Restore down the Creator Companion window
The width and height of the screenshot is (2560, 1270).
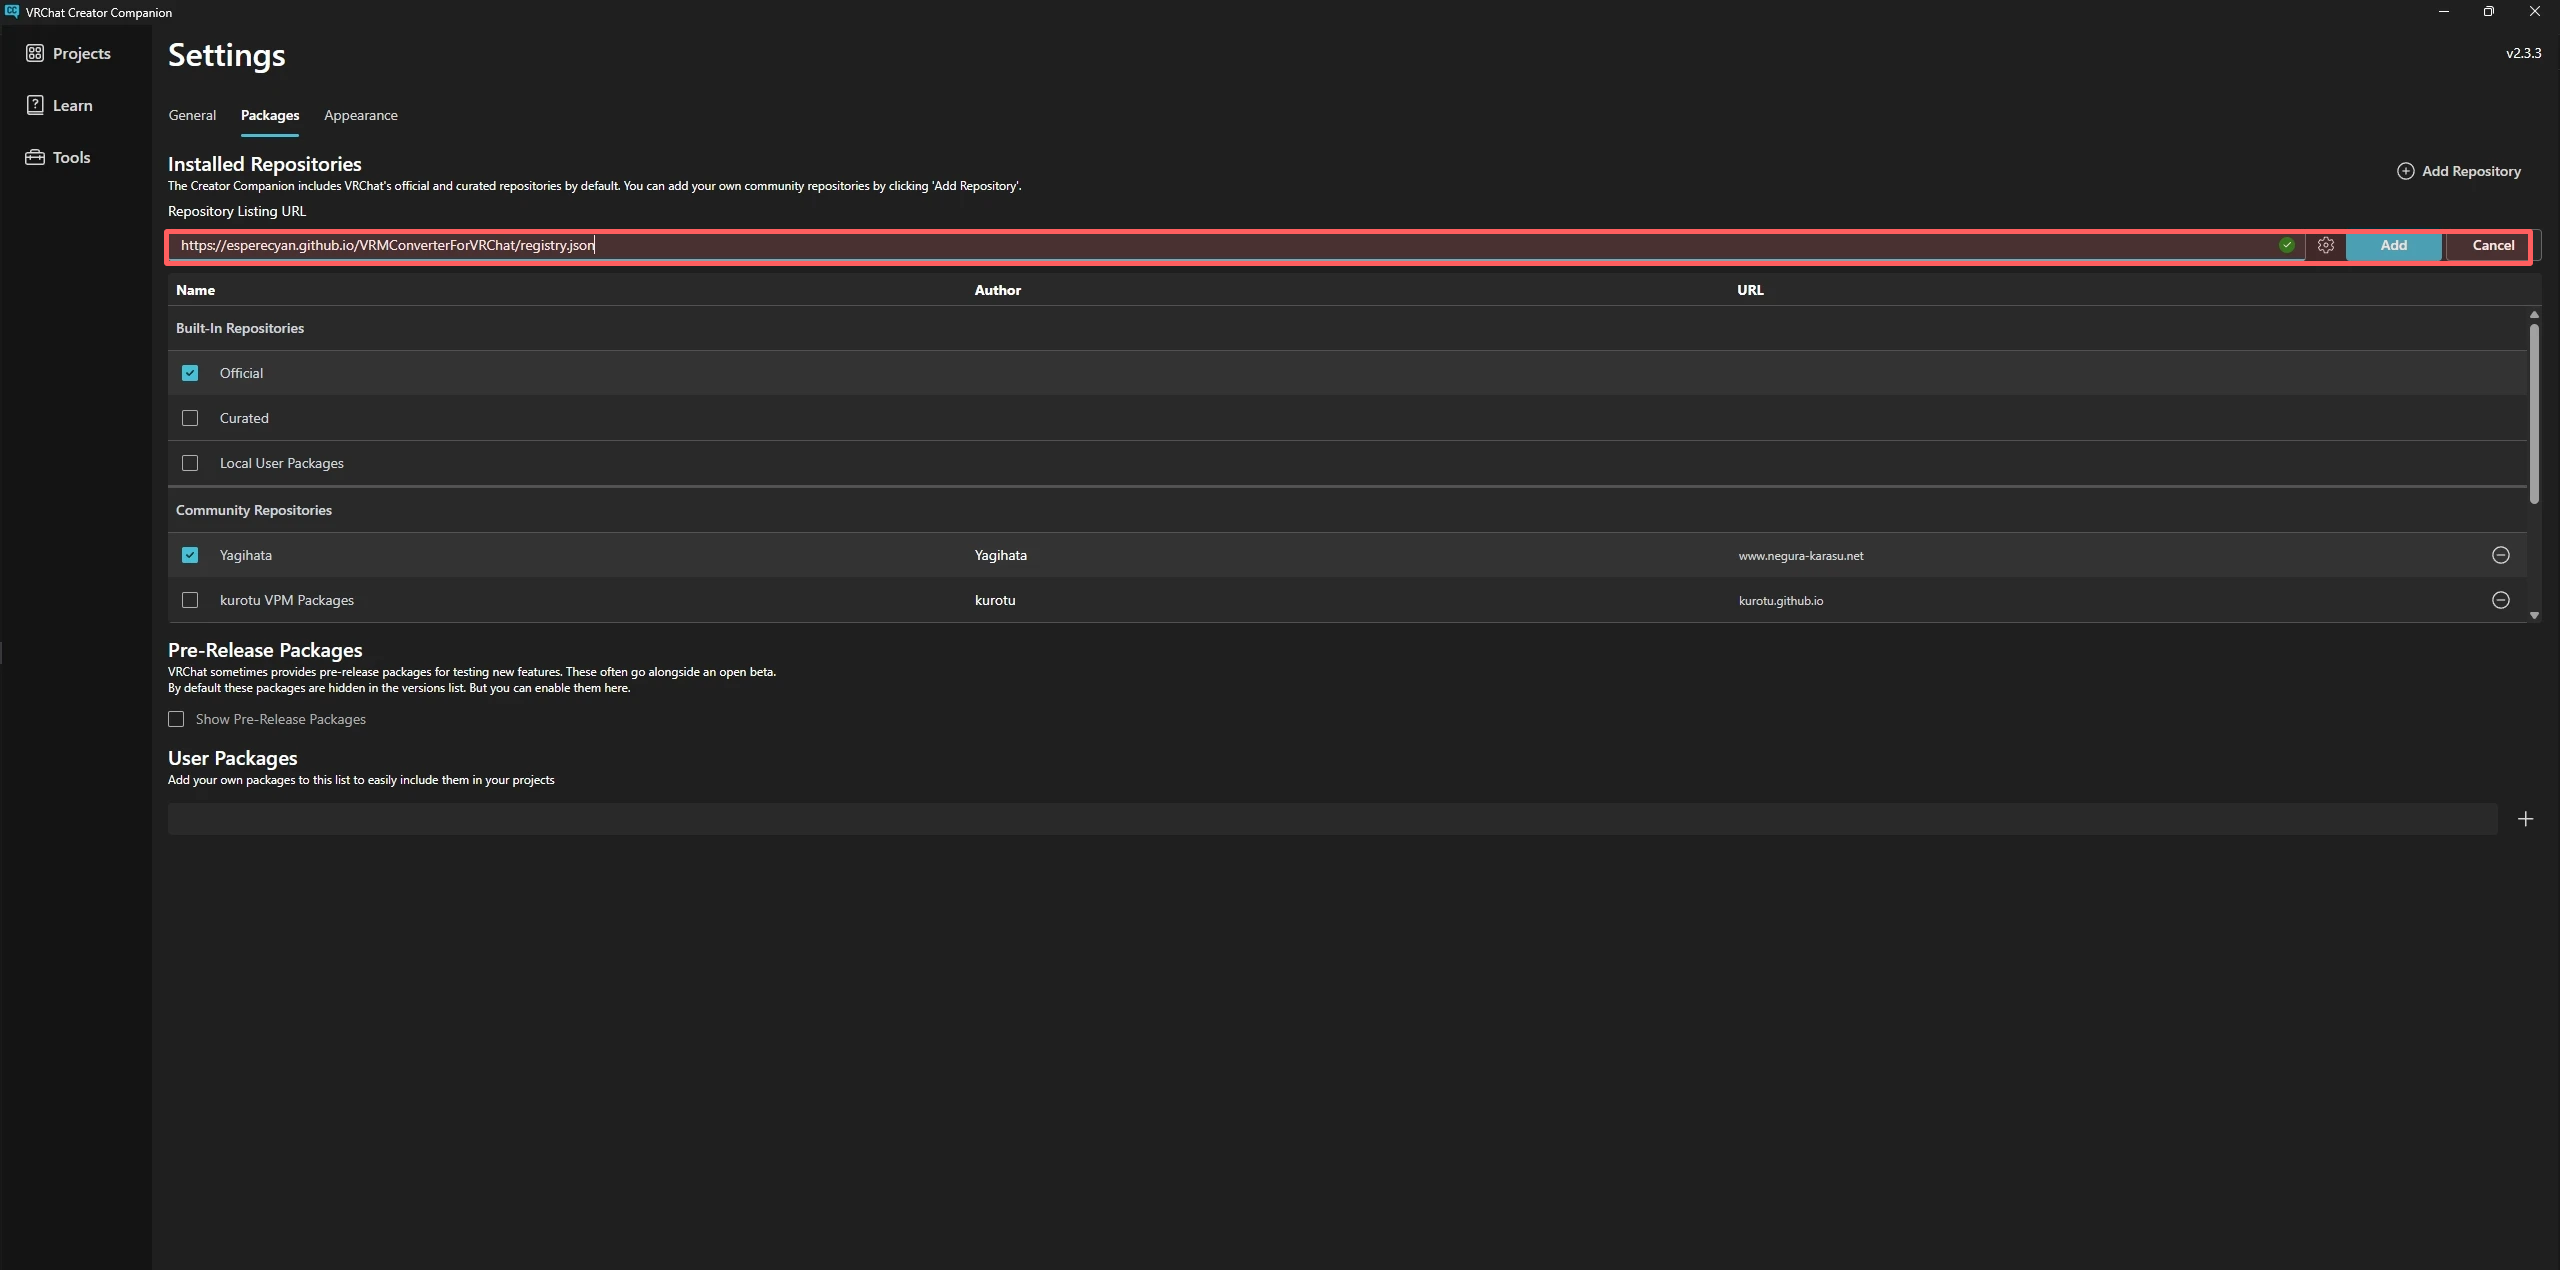click(2489, 12)
